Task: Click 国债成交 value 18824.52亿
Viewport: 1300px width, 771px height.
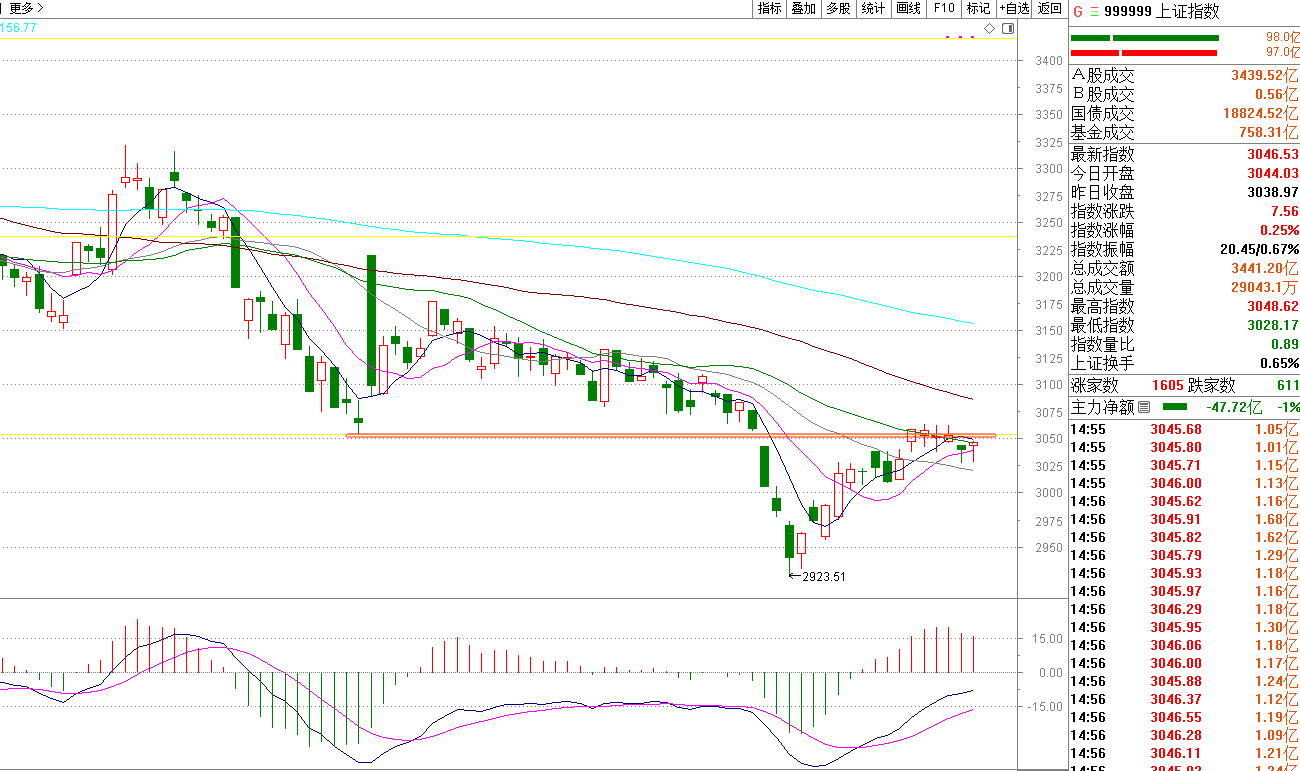Action: tap(1260, 113)
